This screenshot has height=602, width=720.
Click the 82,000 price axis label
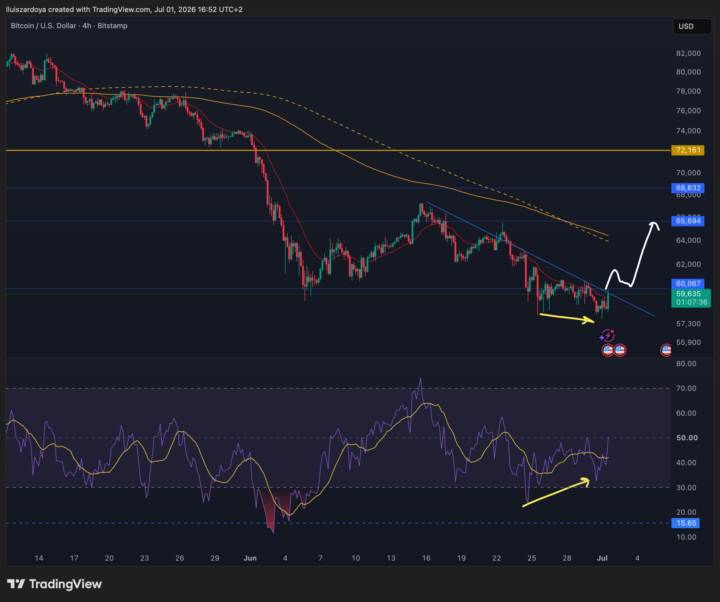coord(688,53)
